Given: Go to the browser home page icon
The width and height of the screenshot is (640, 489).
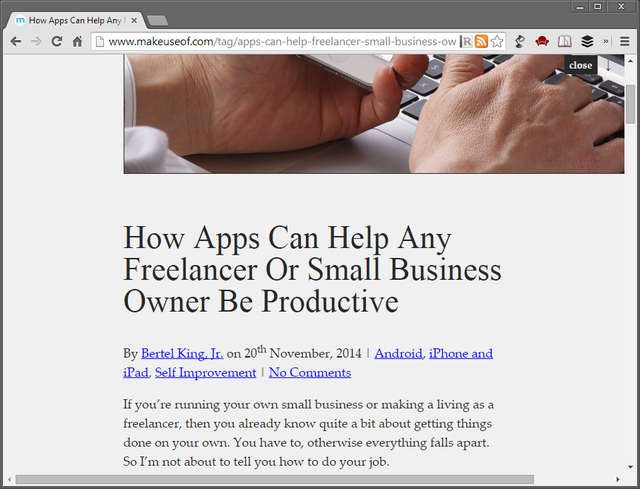Looking at the screenshot, I should coord(77,41).
